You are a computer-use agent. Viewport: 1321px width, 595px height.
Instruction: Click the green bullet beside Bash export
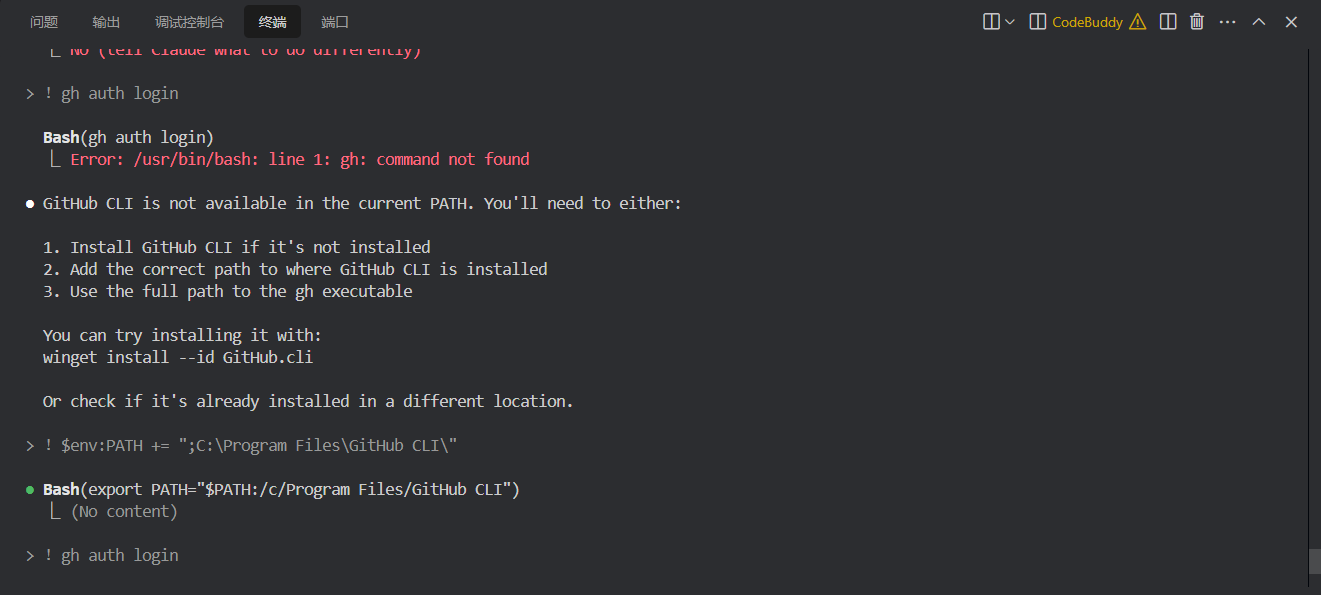(x=30, y=490)
